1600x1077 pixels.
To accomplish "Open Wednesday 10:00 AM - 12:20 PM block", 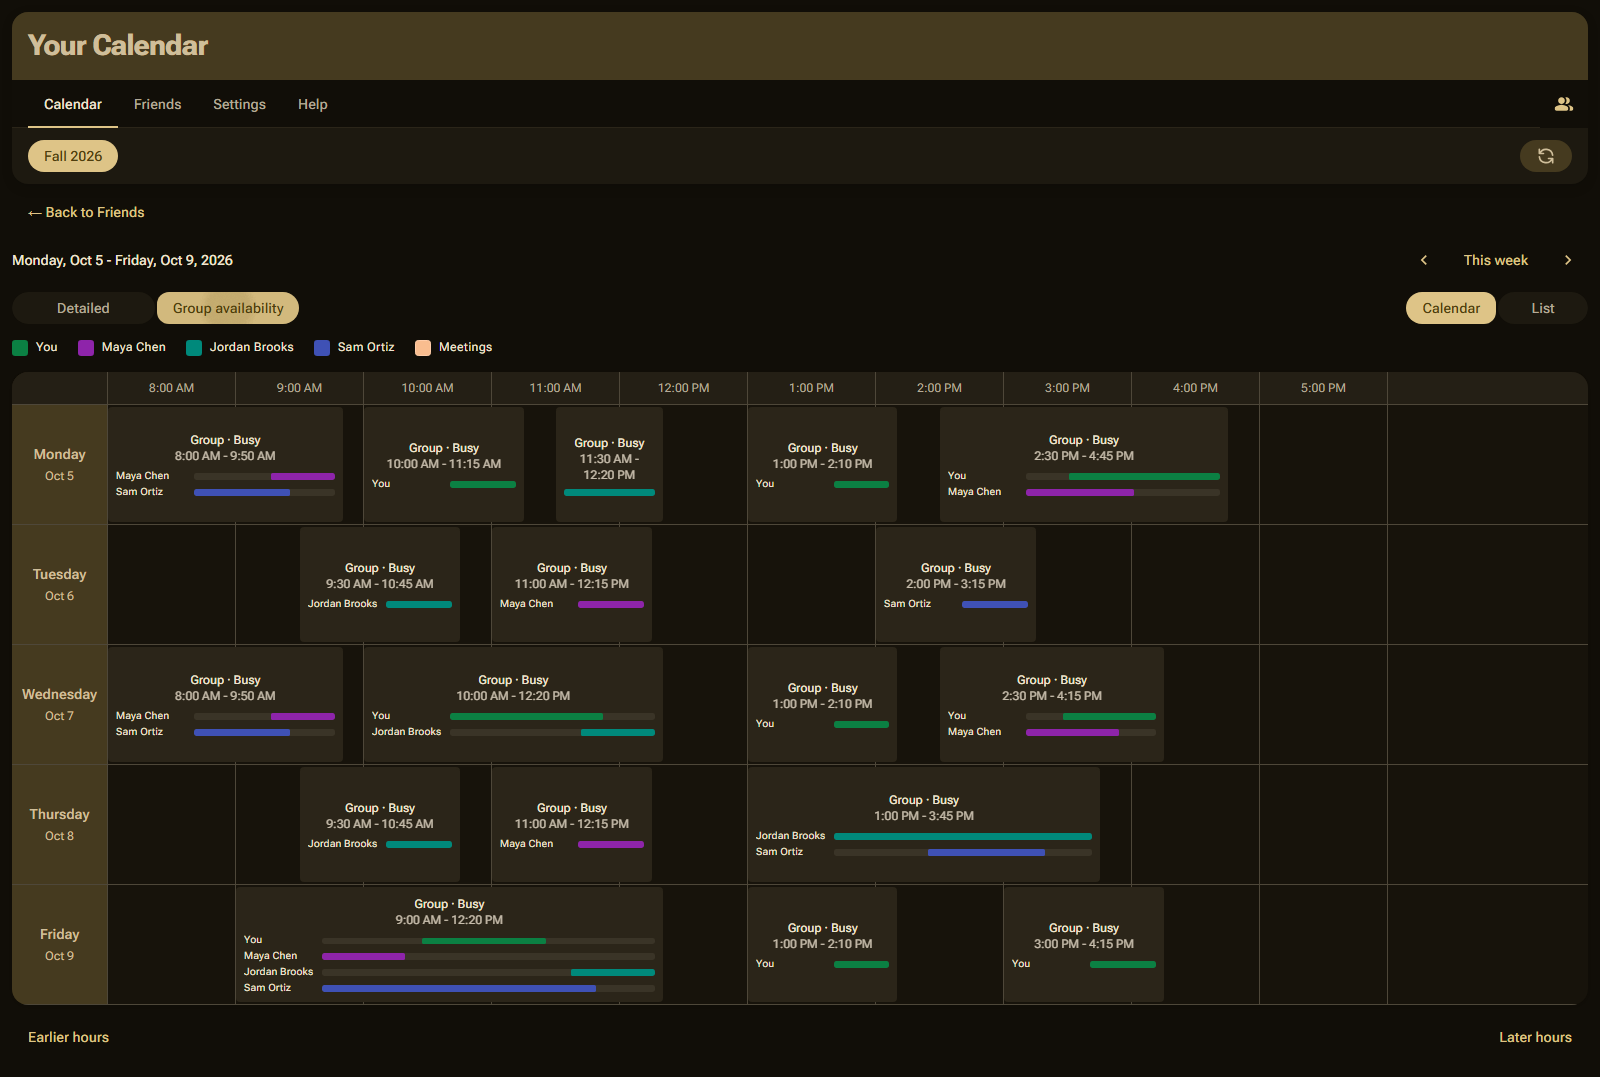I will click(513, 704).
